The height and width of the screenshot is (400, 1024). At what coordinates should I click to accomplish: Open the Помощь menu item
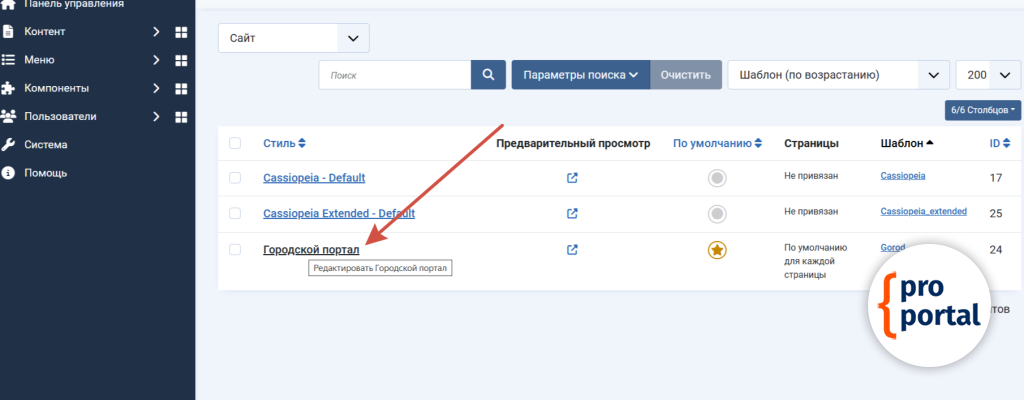45,172
